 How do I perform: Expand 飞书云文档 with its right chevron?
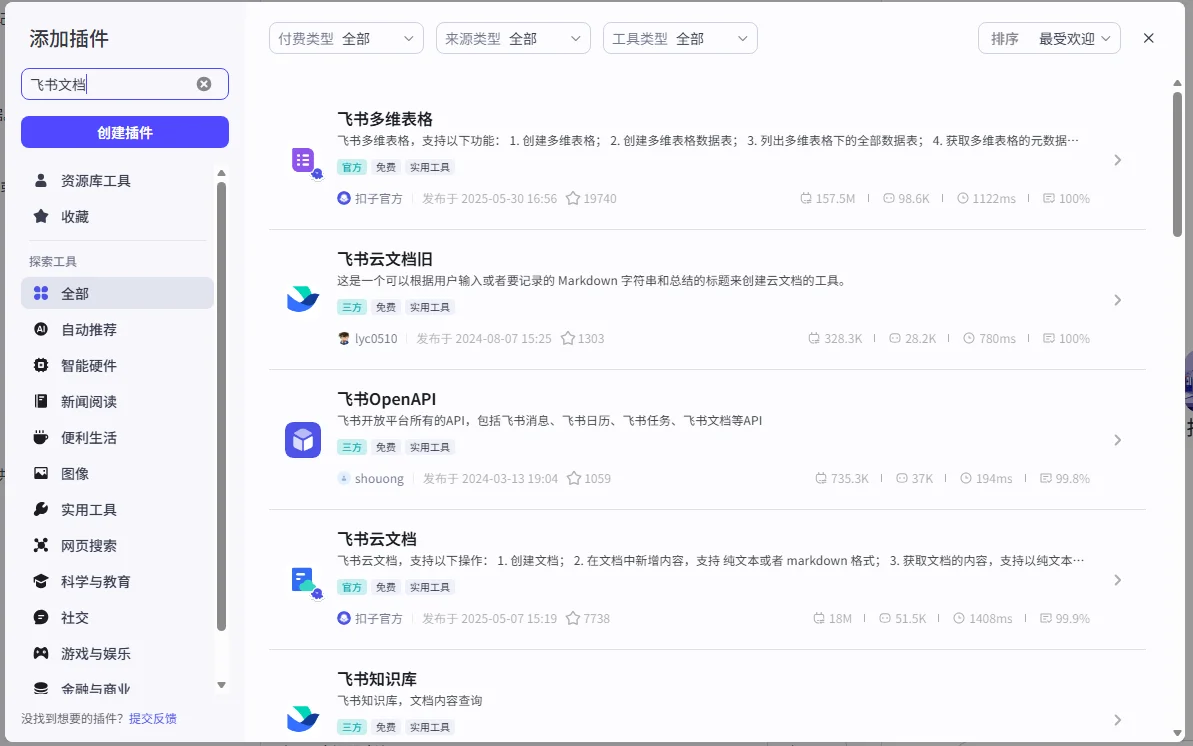pyautogui.click(x=1118, y=580)
